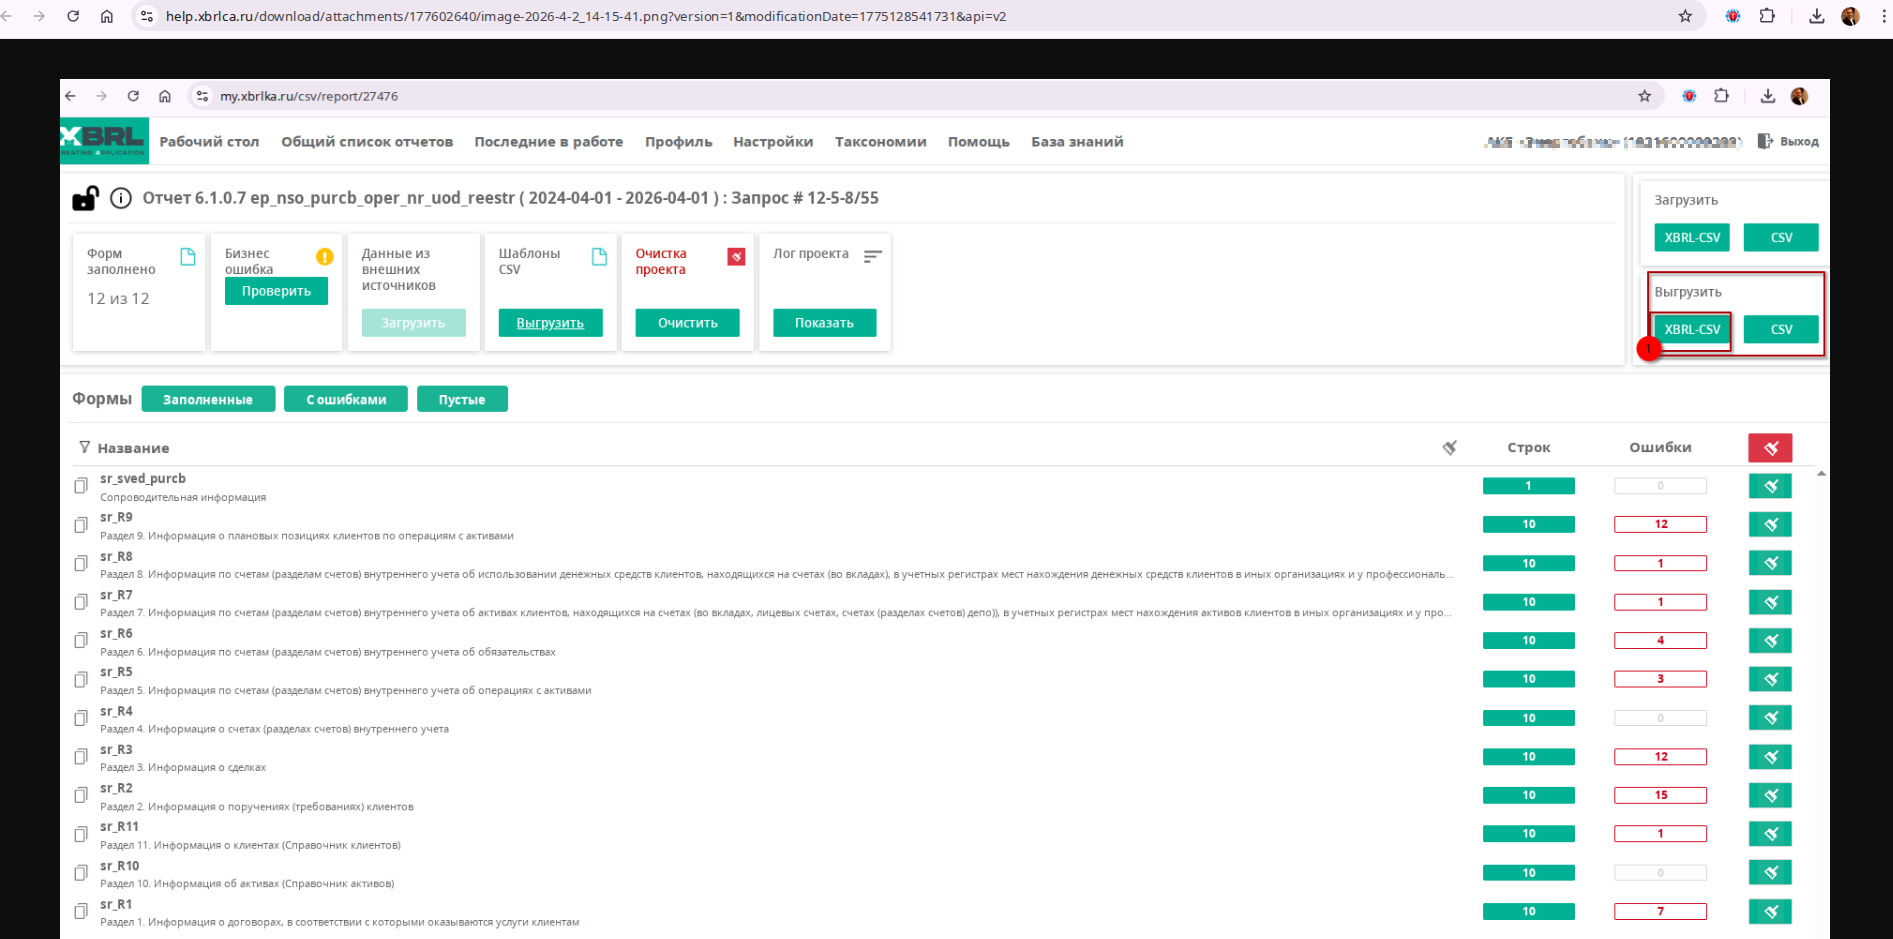Open the project log lines icon
The image size is (1893, 939).
pyautogui.click(x=872, y=257)
